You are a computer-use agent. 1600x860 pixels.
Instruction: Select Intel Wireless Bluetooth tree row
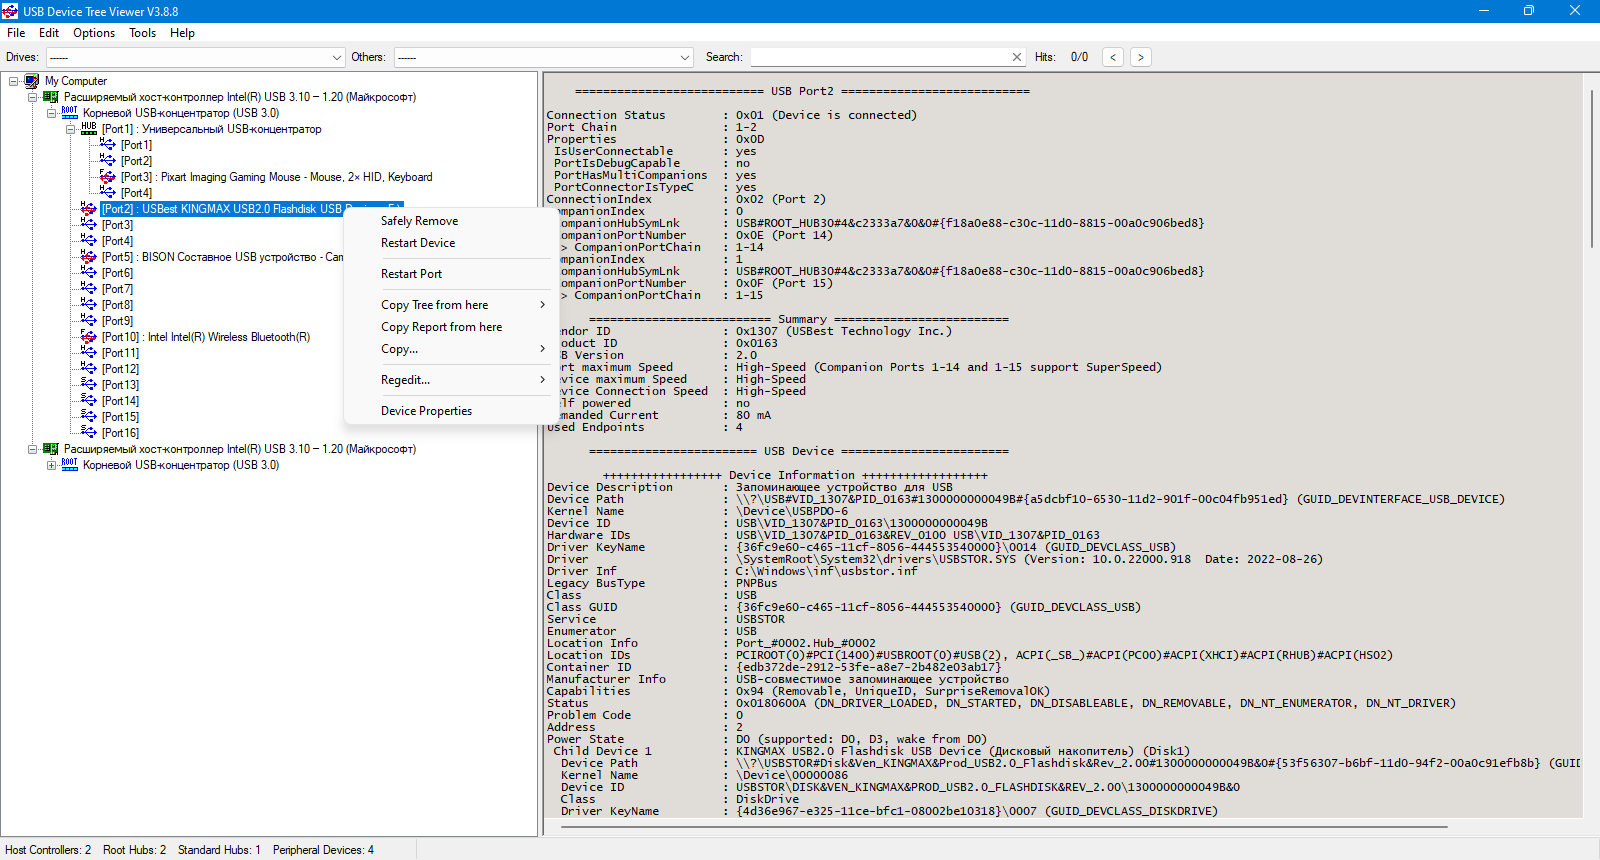(206, 337)
